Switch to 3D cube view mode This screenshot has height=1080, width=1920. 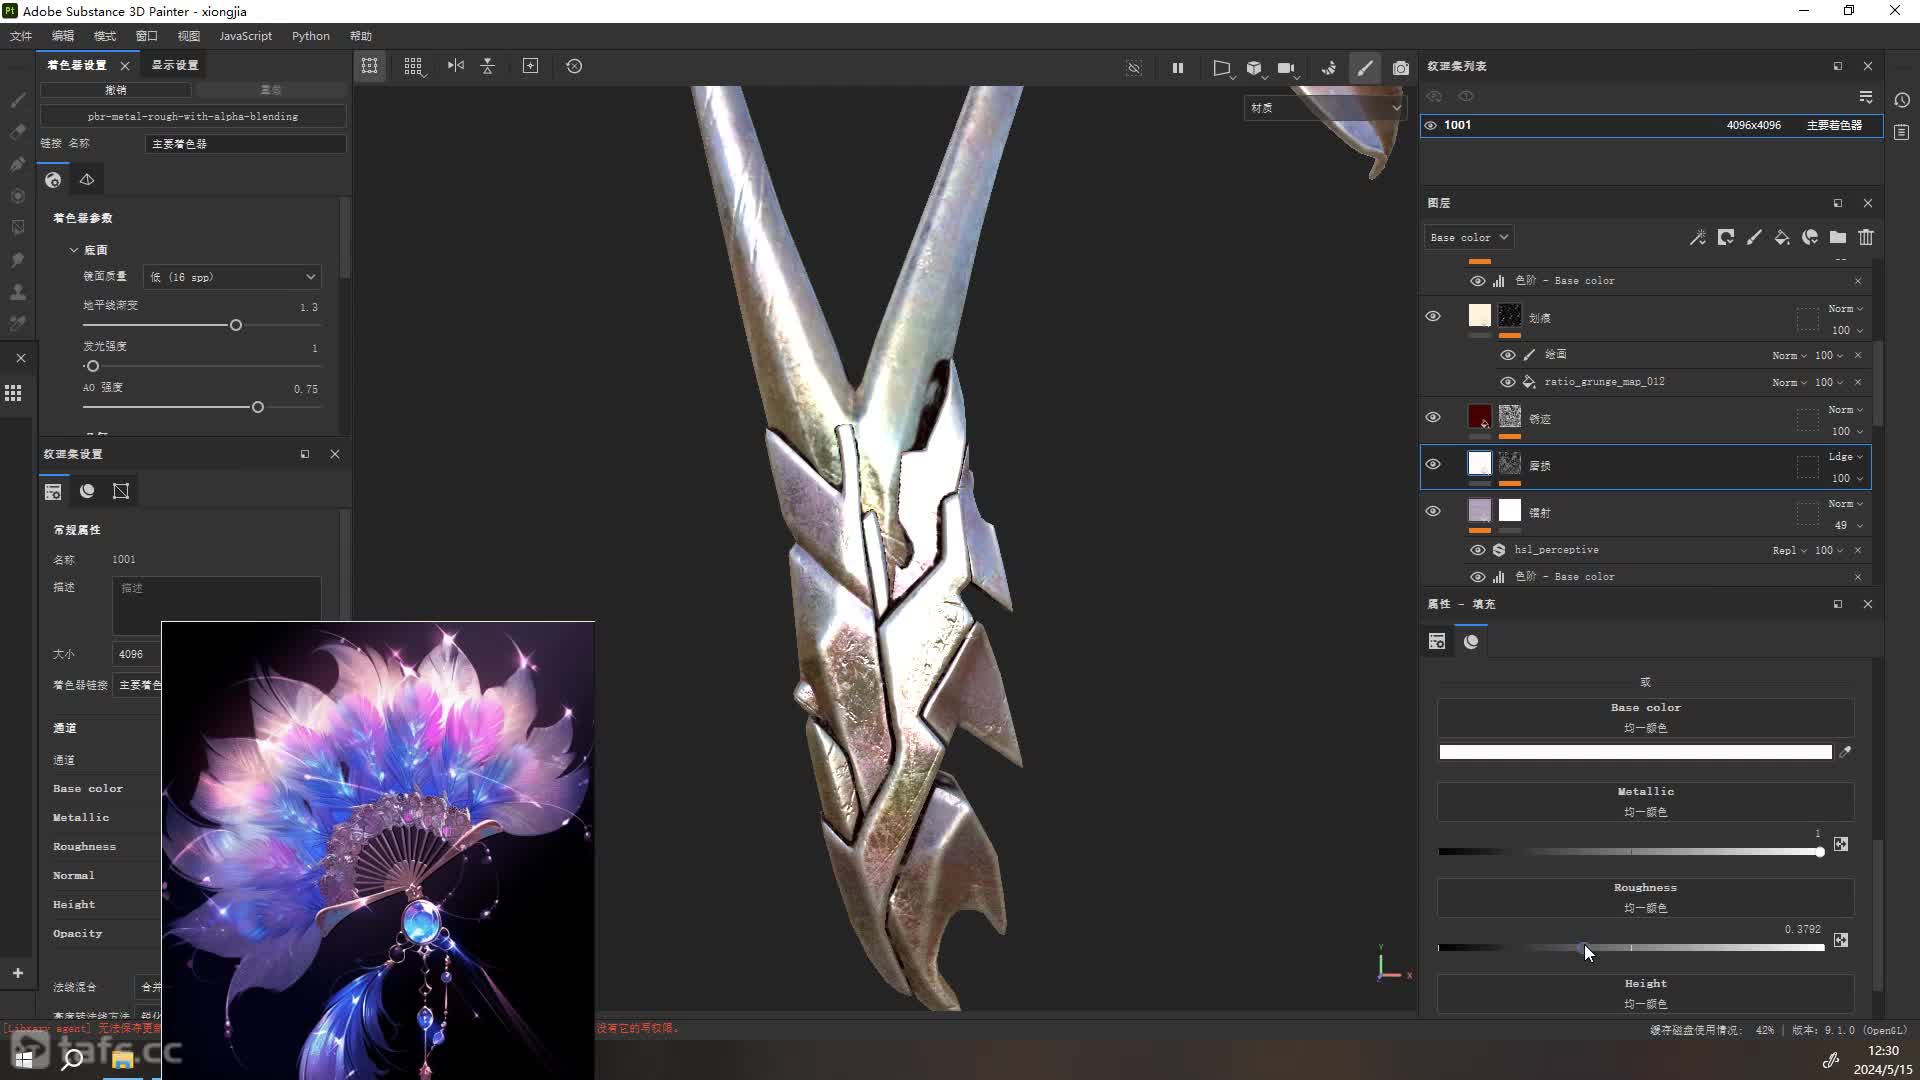click(x=1254, y=68)
